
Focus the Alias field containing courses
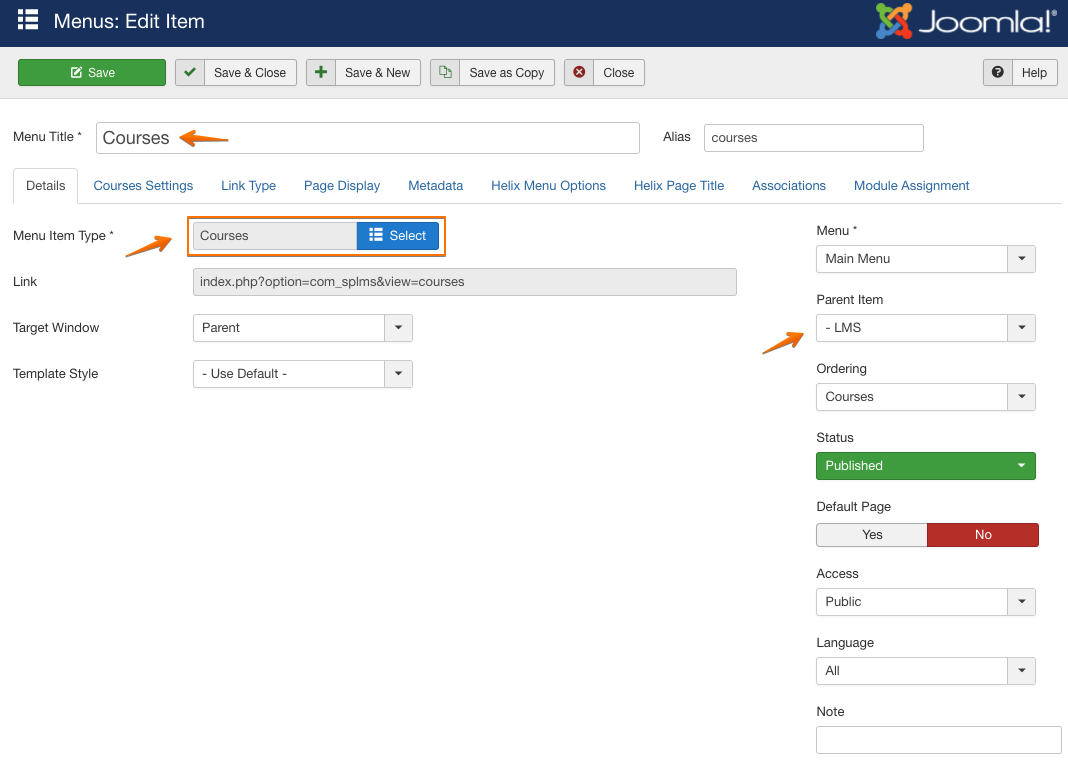point(814,138)
